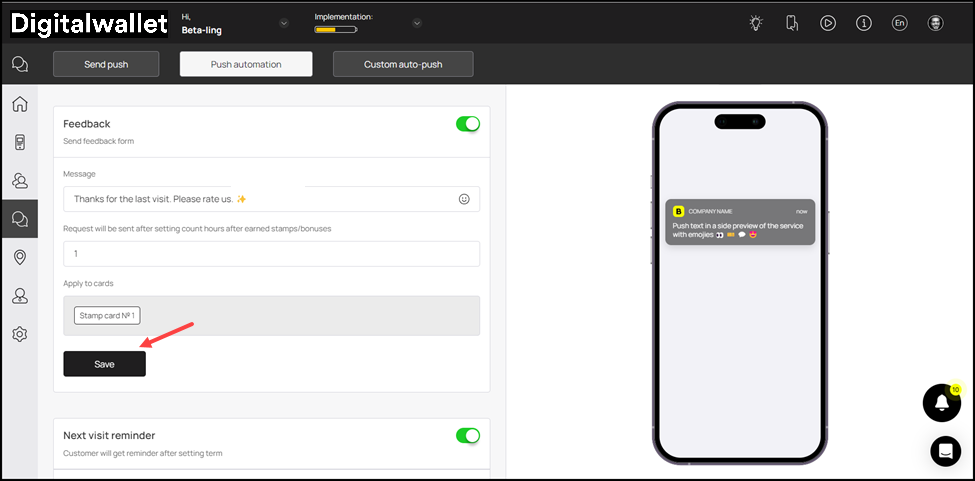975x481 pixels.
Task: Expand the Beta-ling account dropdown
Action: pyautogui.click(x=284, y=23)
